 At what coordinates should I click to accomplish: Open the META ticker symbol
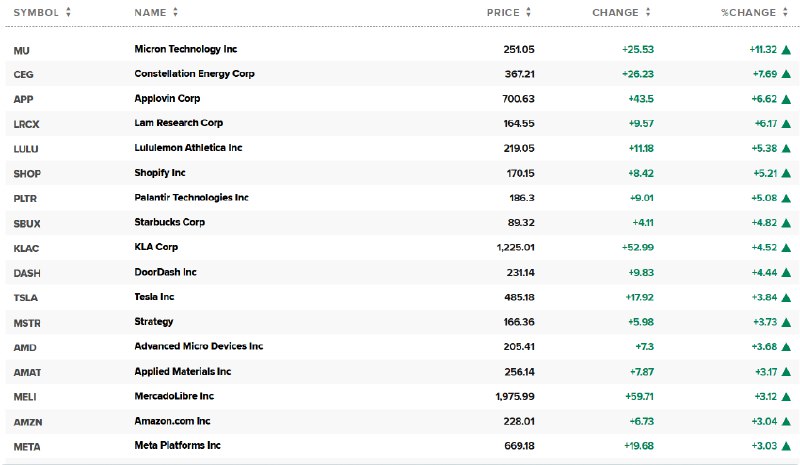tap(27, 447)
